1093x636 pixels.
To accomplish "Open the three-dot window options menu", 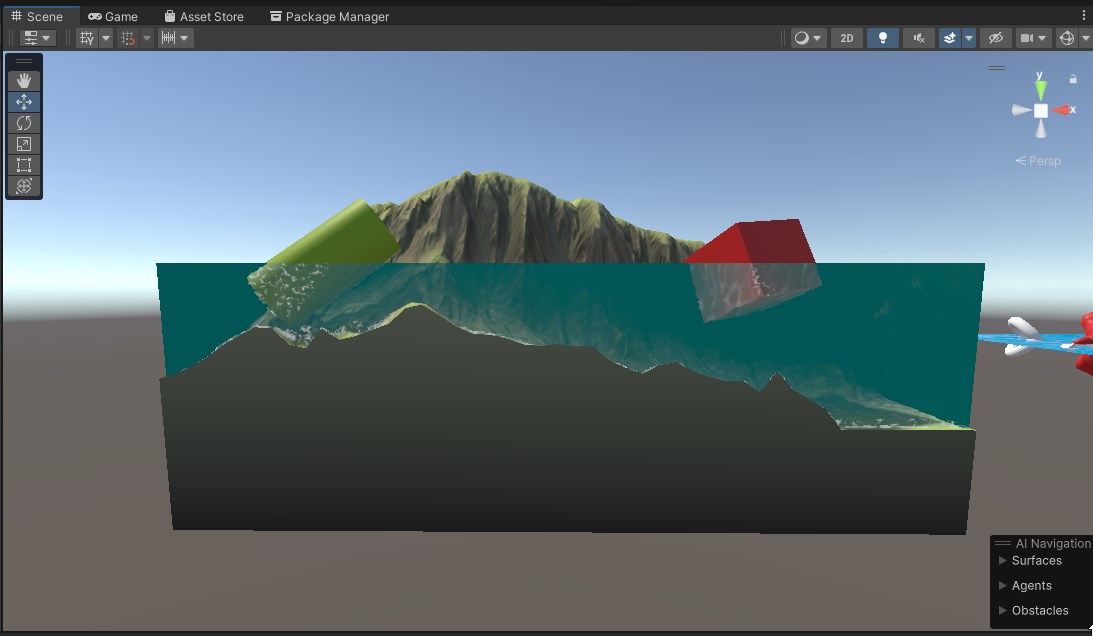I will (x=1084, y=15).
